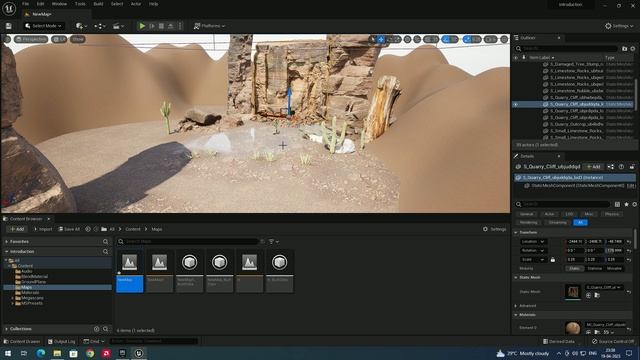Open the editor Settings dropdown at top right

pyautogui.click(x=619, y=26)
